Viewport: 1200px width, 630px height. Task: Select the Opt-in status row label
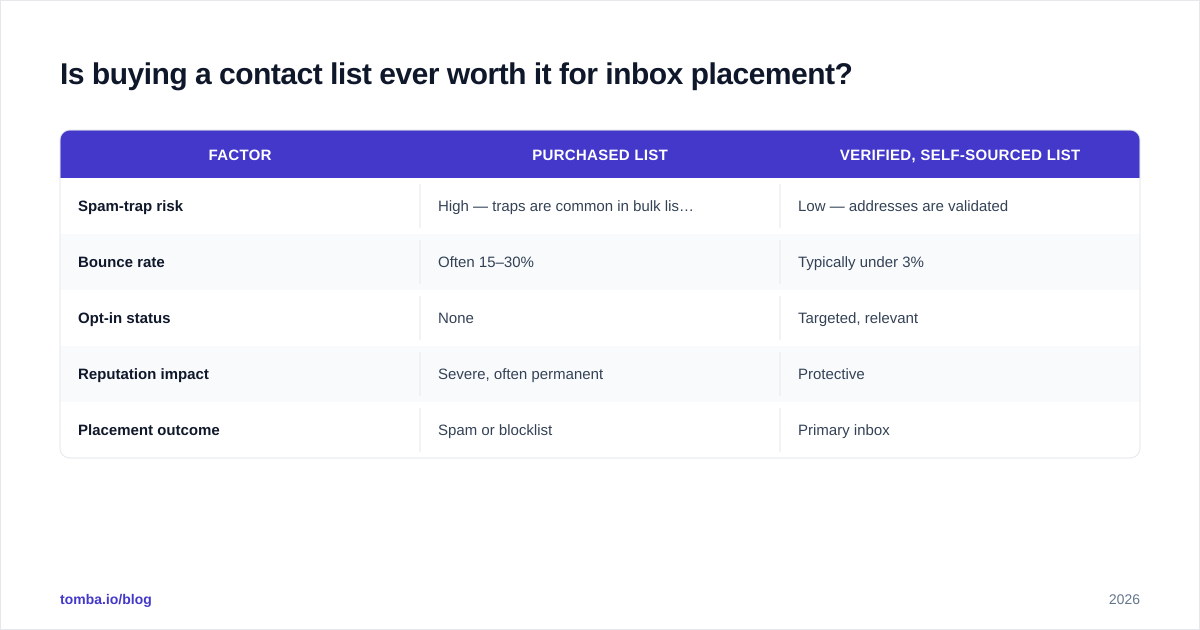[124, 318]
